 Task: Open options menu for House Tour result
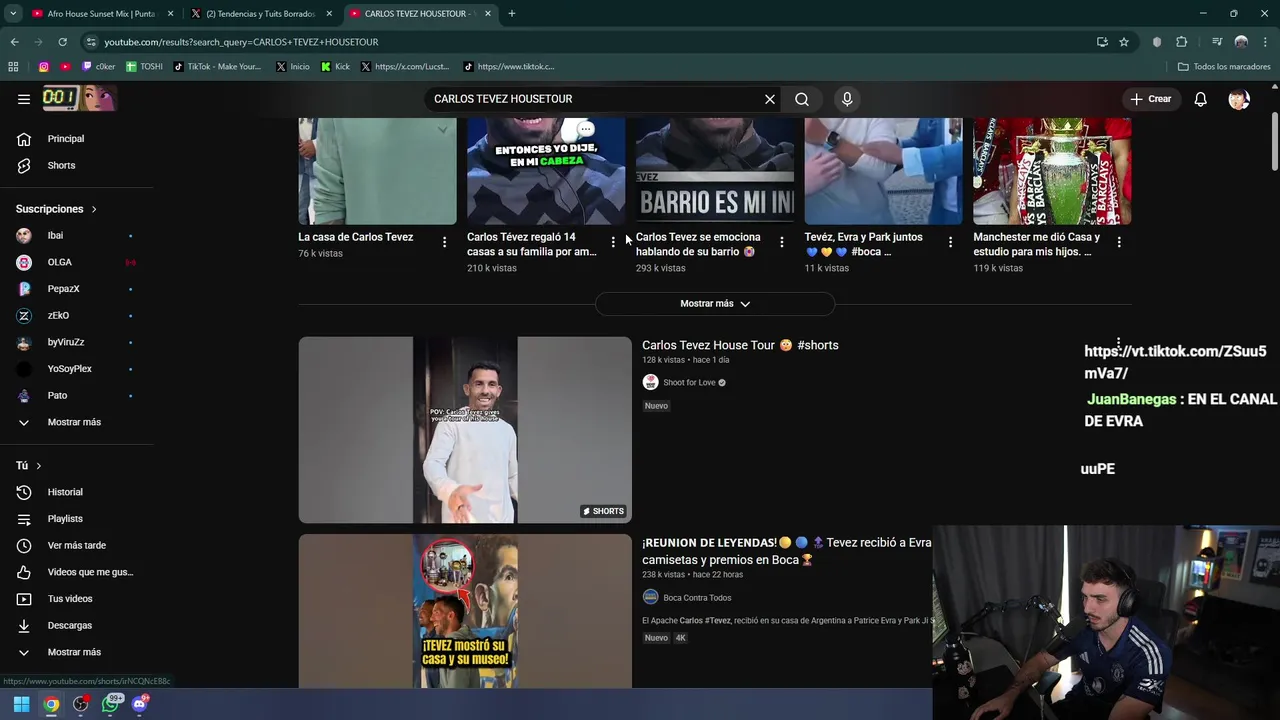click(1119, 343)
